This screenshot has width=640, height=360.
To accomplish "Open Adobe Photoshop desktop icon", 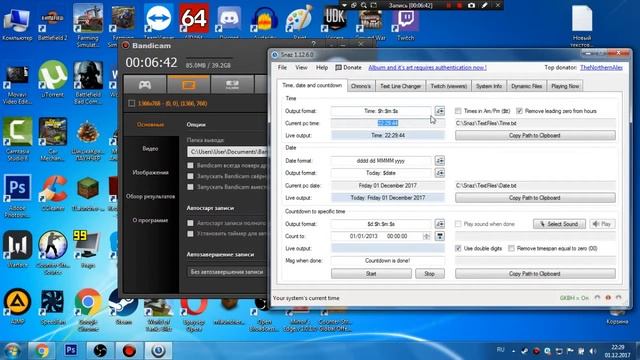I will pos(17,196).
